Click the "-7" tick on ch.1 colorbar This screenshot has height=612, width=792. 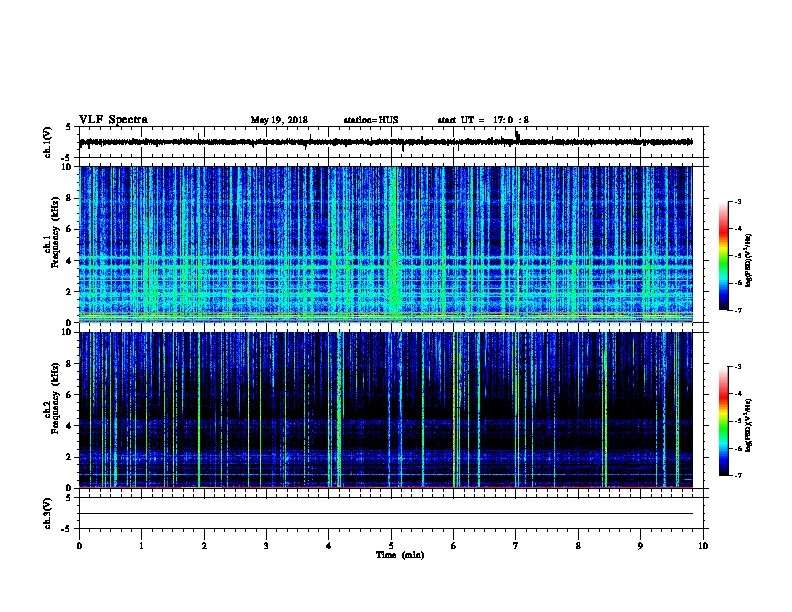(x=737, y=310)
